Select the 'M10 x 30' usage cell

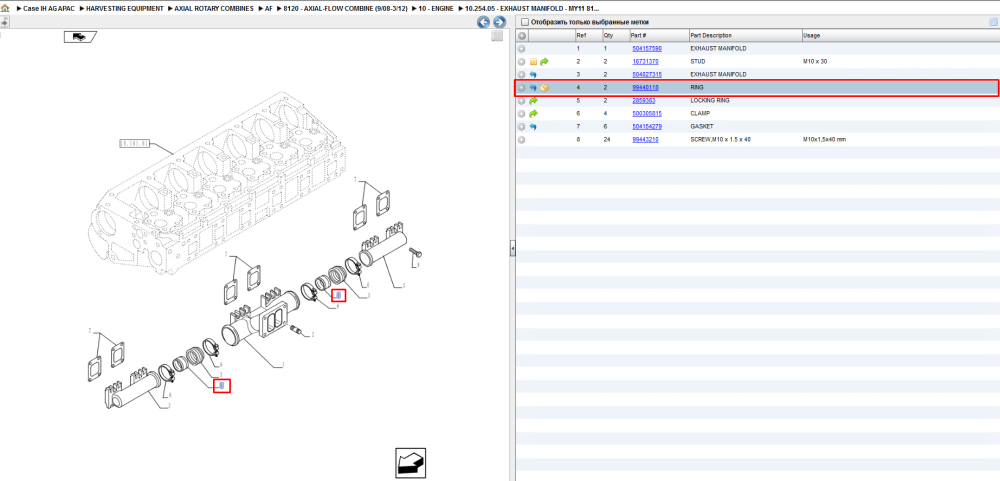point(816,62)
